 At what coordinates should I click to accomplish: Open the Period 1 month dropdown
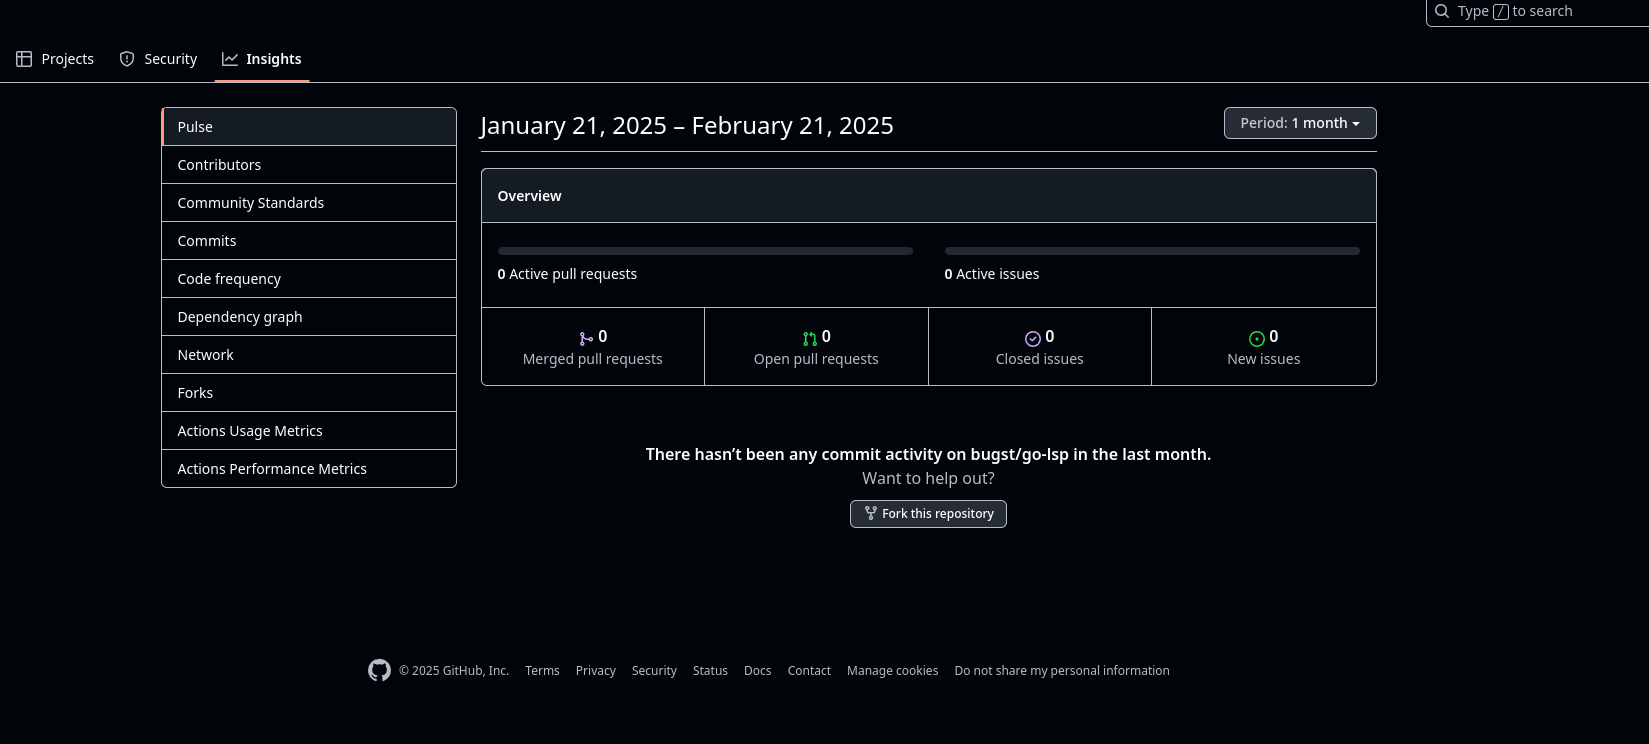click(1300, 123)
